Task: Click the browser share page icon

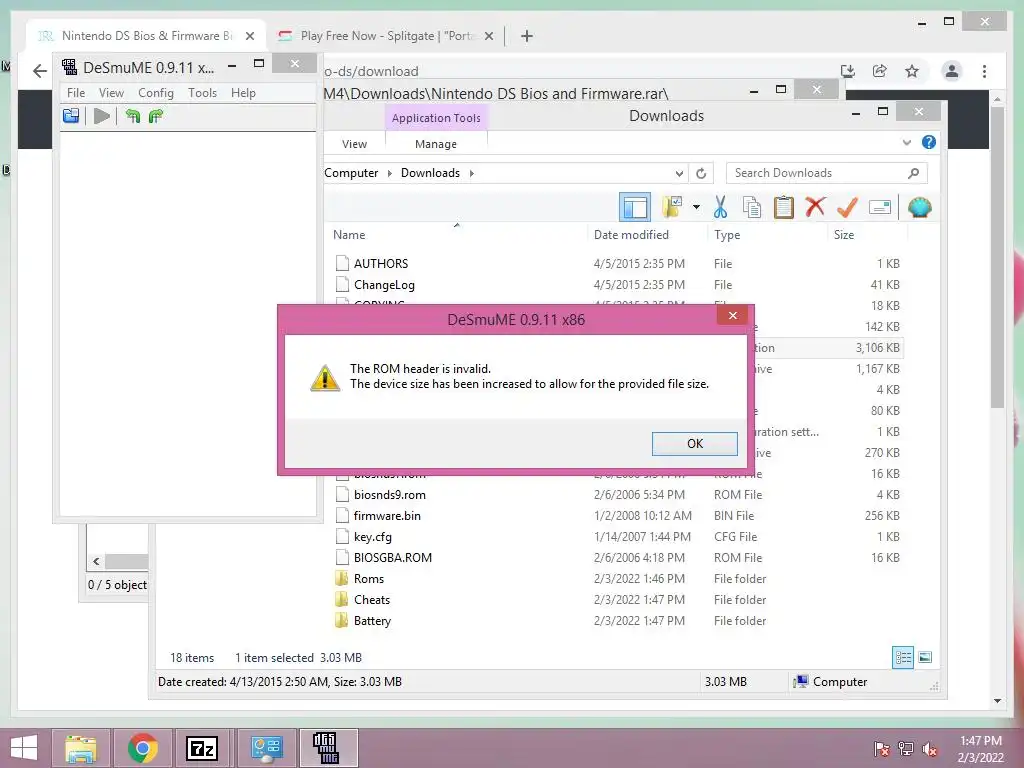Action: point(880,71)
